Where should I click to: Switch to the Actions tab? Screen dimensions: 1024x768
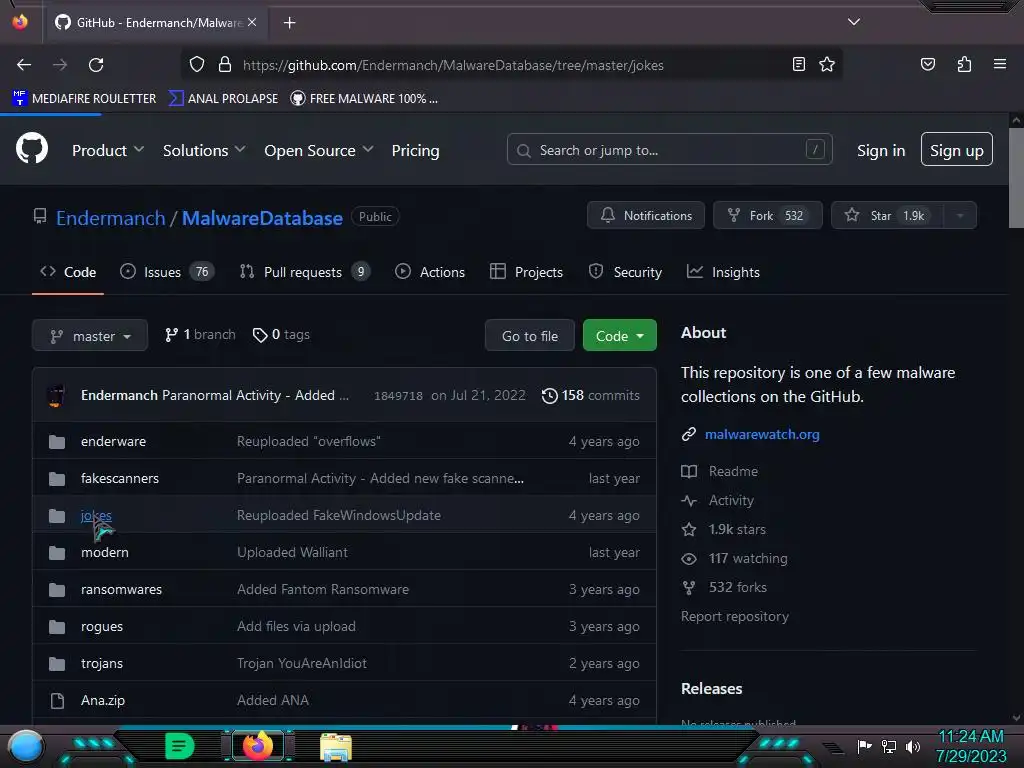point(430,272)
